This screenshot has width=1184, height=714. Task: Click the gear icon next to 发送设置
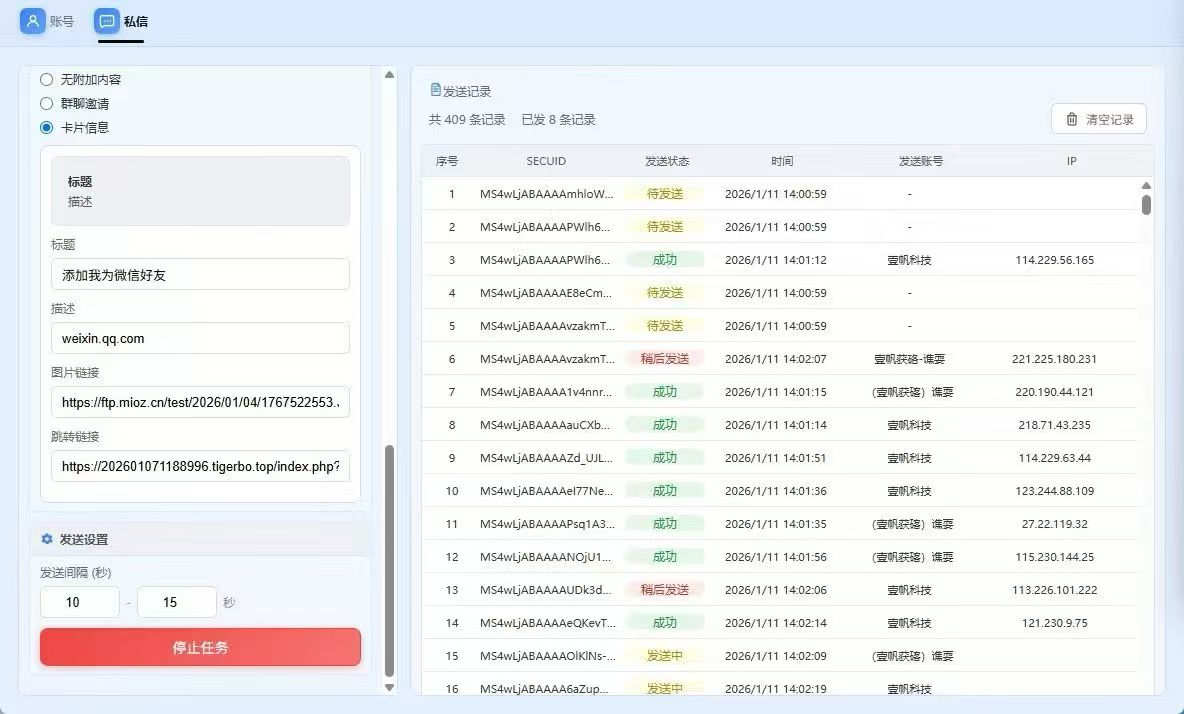point(47,539)
